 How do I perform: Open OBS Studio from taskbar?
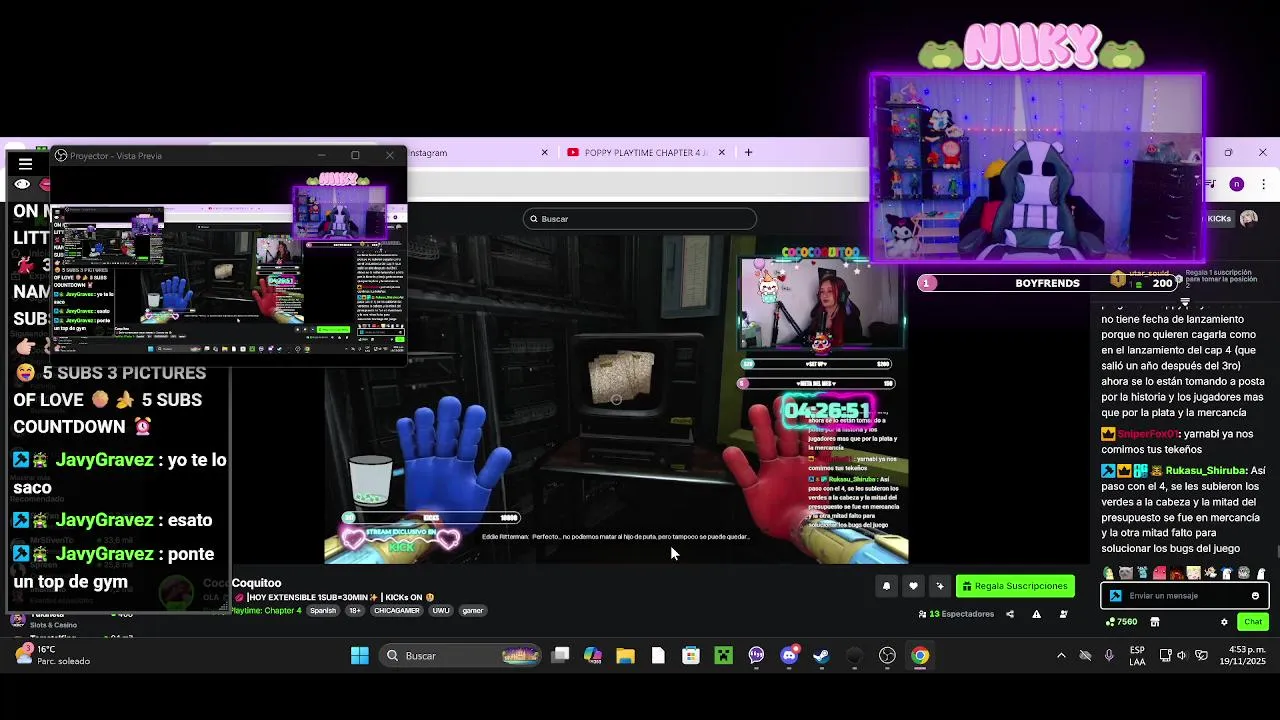pos(887,656)
